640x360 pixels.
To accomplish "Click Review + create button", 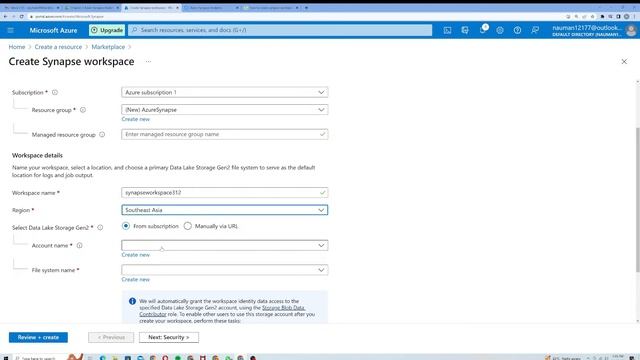I will click(x=38, y=337).
